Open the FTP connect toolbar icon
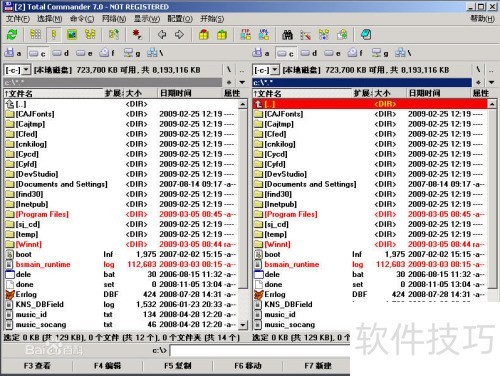The width and height of the screenshot is (500, 376). (246, 35)
